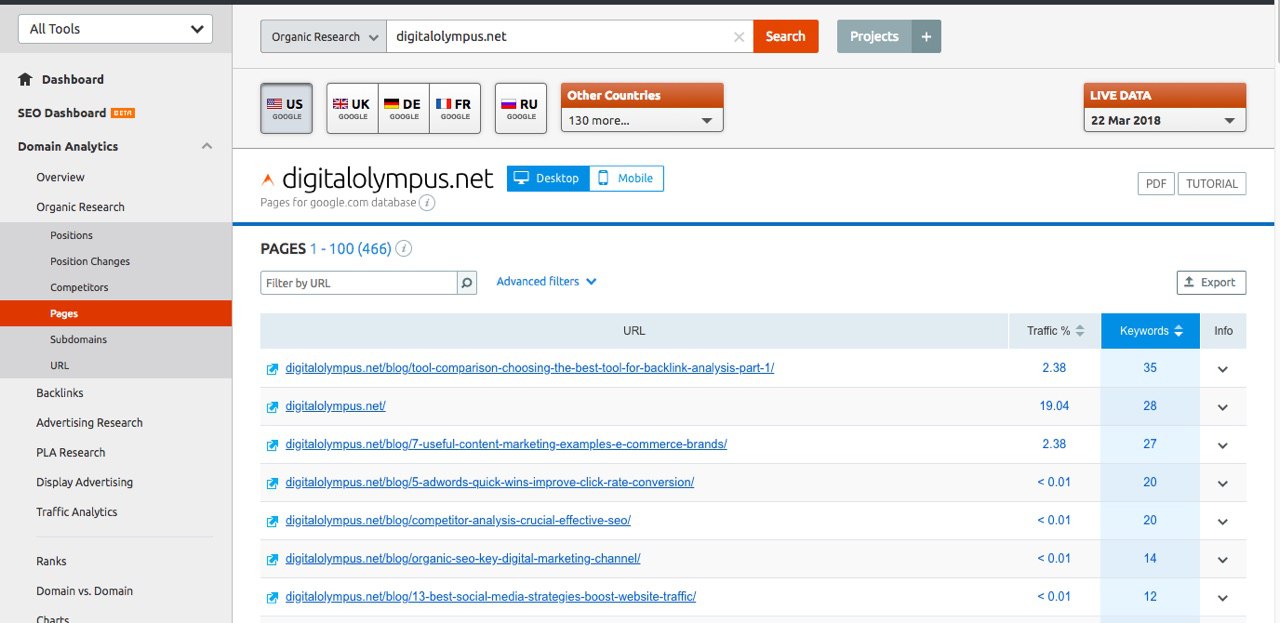Open SEO Dashboard in the sidebar
This screenshot has width=1280, height=623.
click(62, 113)
